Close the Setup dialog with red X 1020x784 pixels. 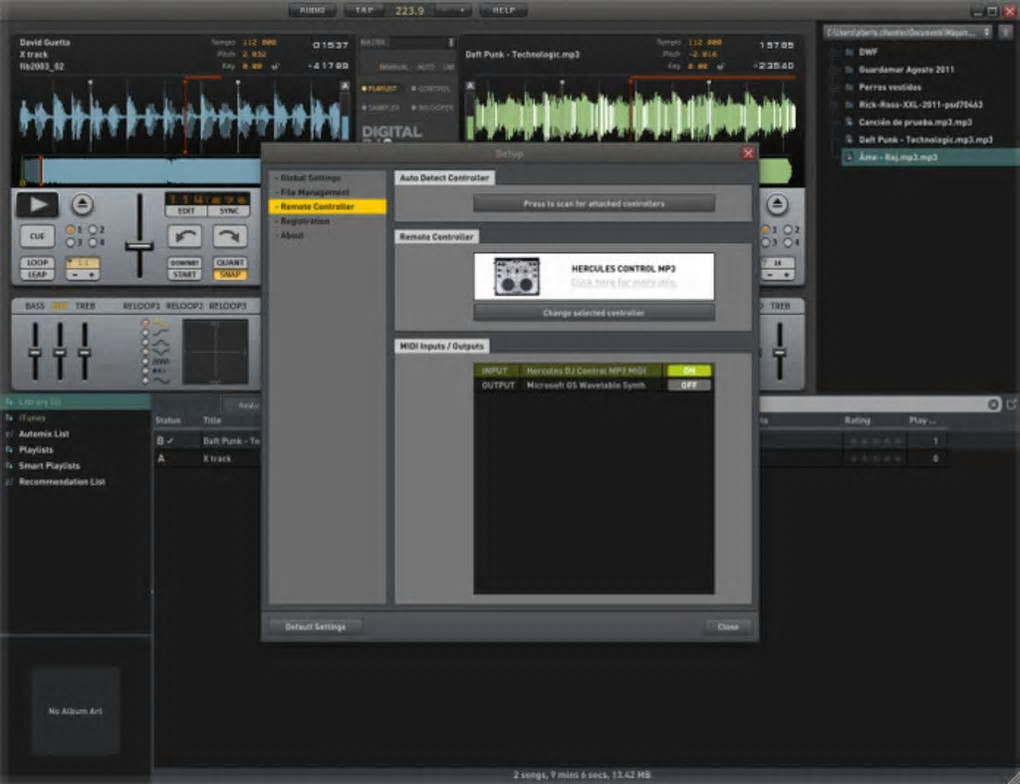[x=748, y=154]
